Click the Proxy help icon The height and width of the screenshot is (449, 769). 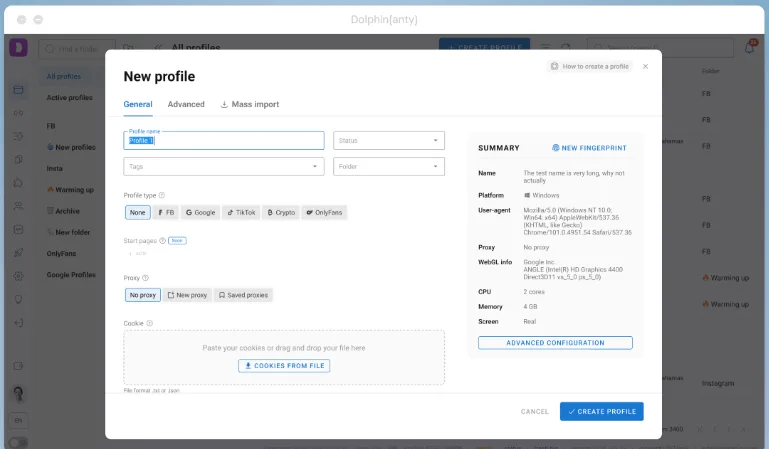145,278
